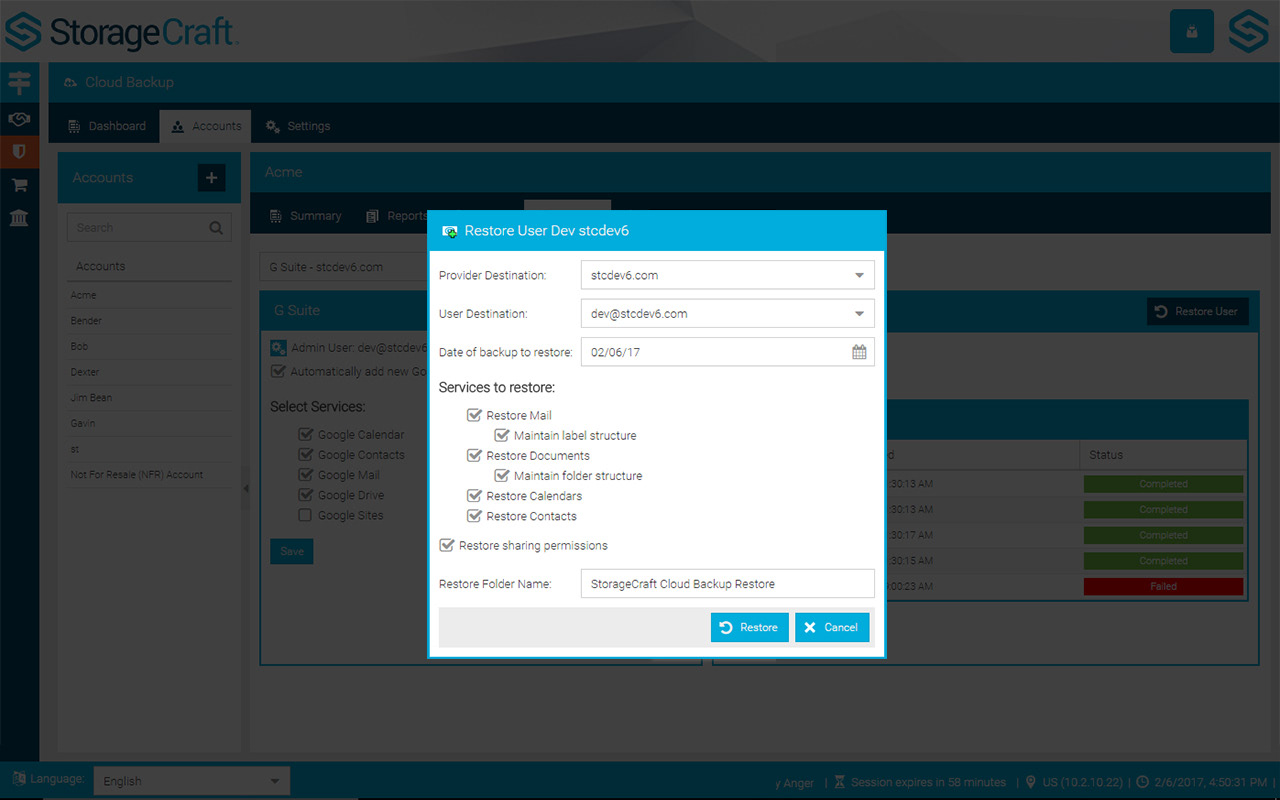Open the Reports tab for Acme

[397, 216]
